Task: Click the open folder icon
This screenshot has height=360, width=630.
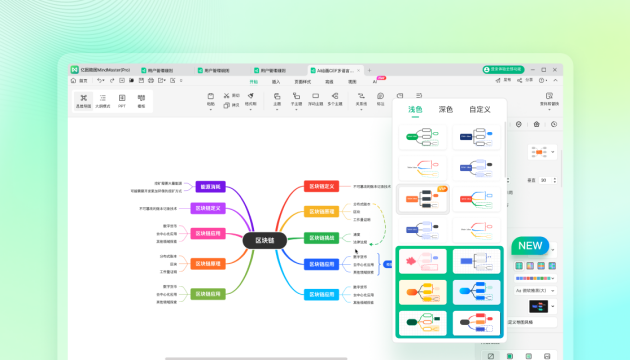Action: [x=131, y=81]
